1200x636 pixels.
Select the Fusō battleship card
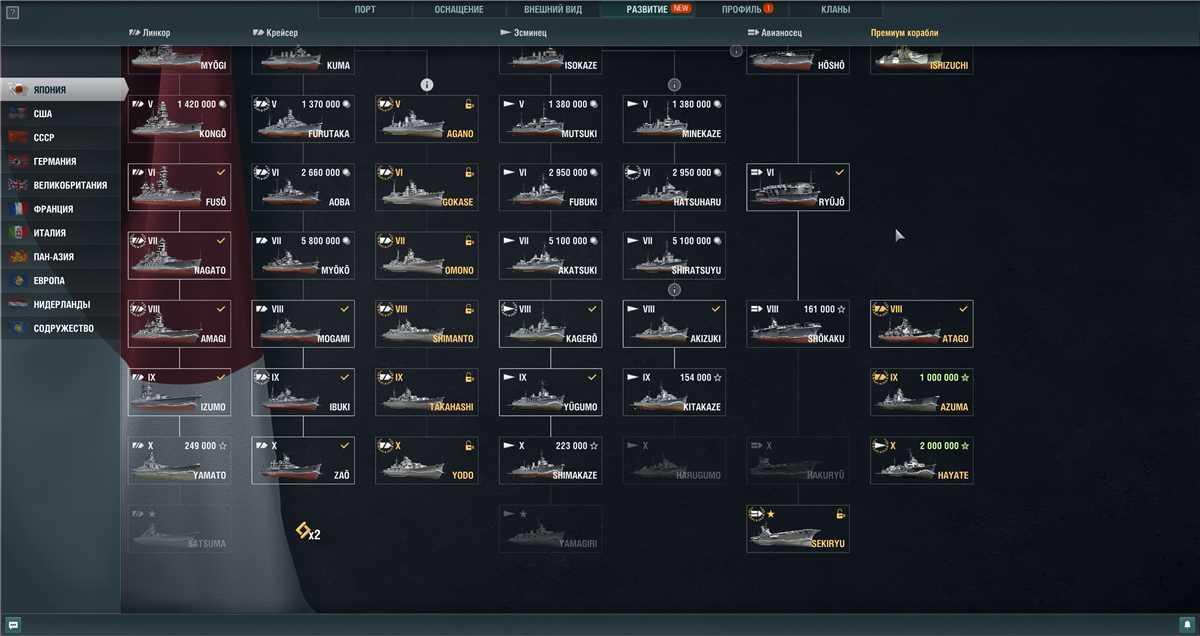pyautogui.click(x=179, y=187)
